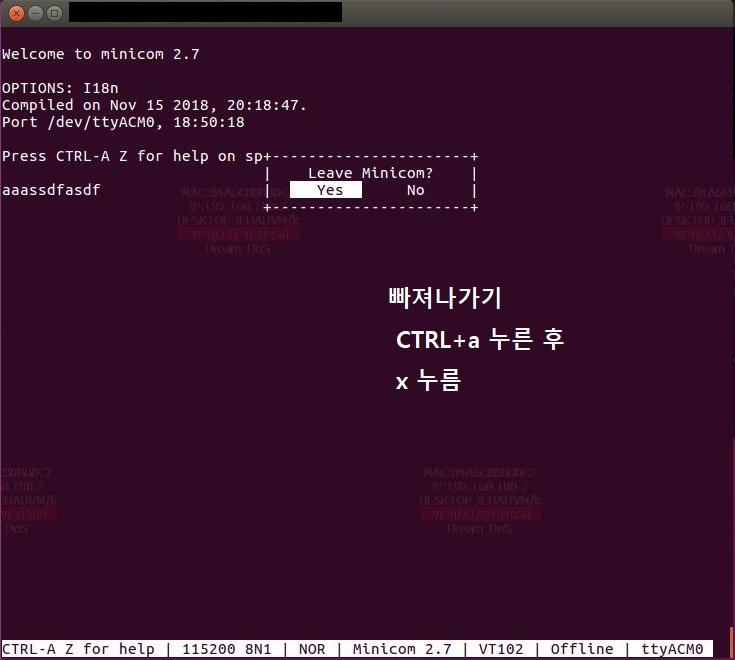This screenshot has width=735, height=660.
Task: Close the terminal window
Action: pos(16,13)
